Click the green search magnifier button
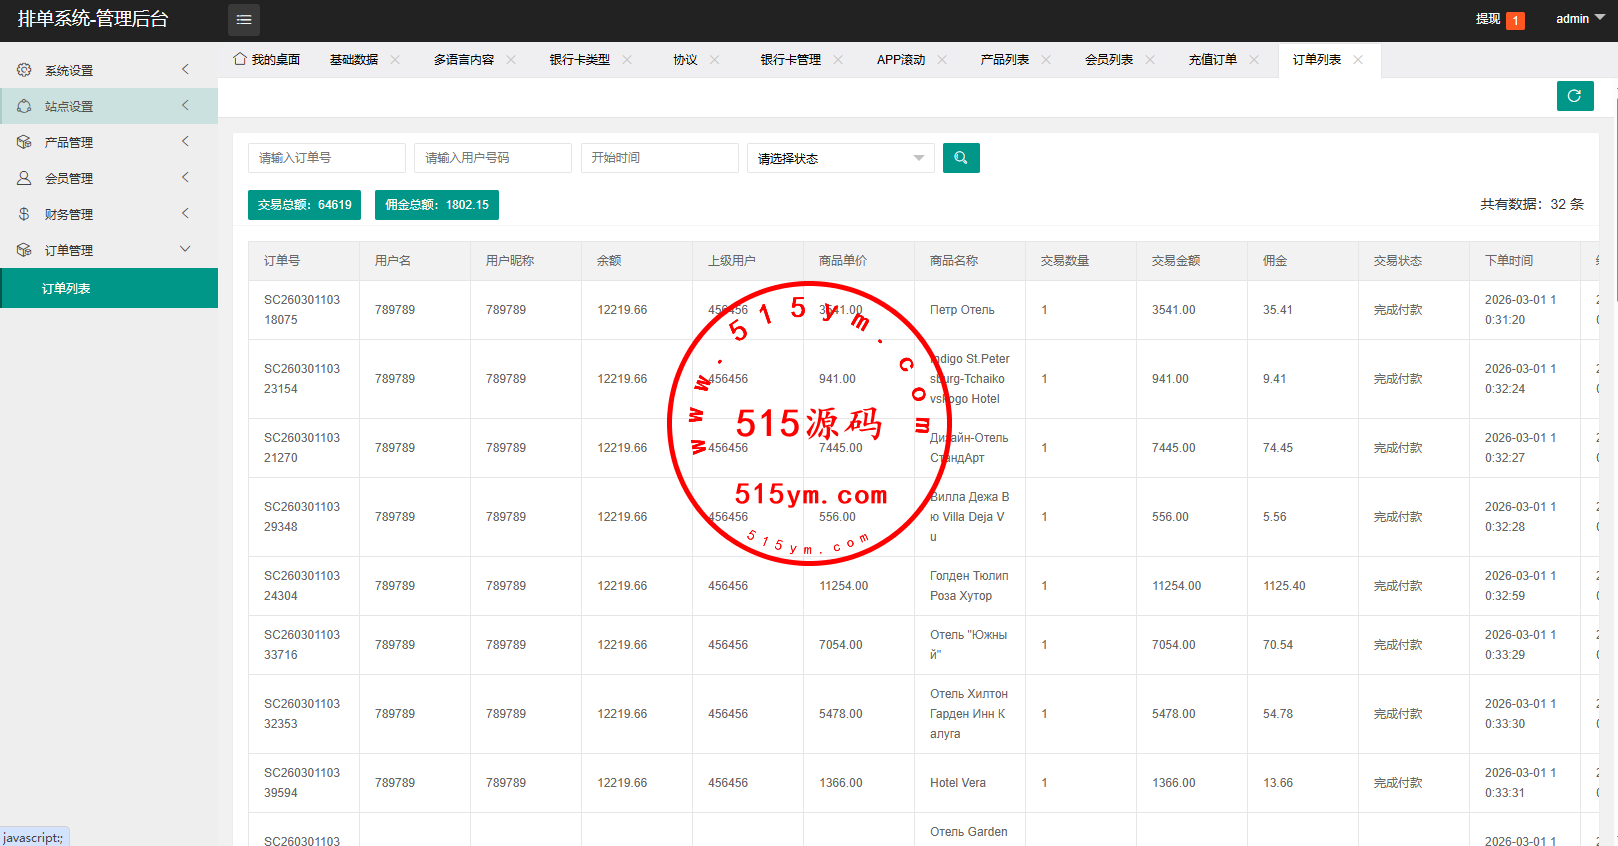This screenshot has width=1618, height=846. [x=961, y=158]
